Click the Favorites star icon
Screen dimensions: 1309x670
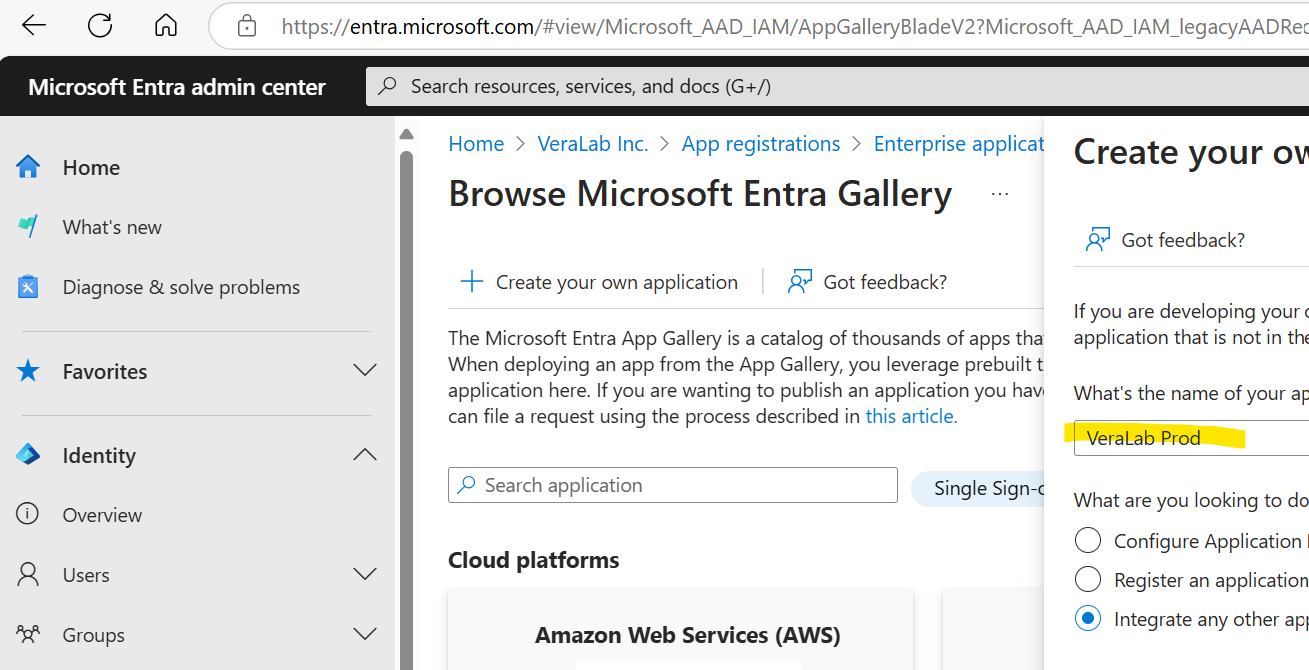pyautogui.click(x=28, y=371)
